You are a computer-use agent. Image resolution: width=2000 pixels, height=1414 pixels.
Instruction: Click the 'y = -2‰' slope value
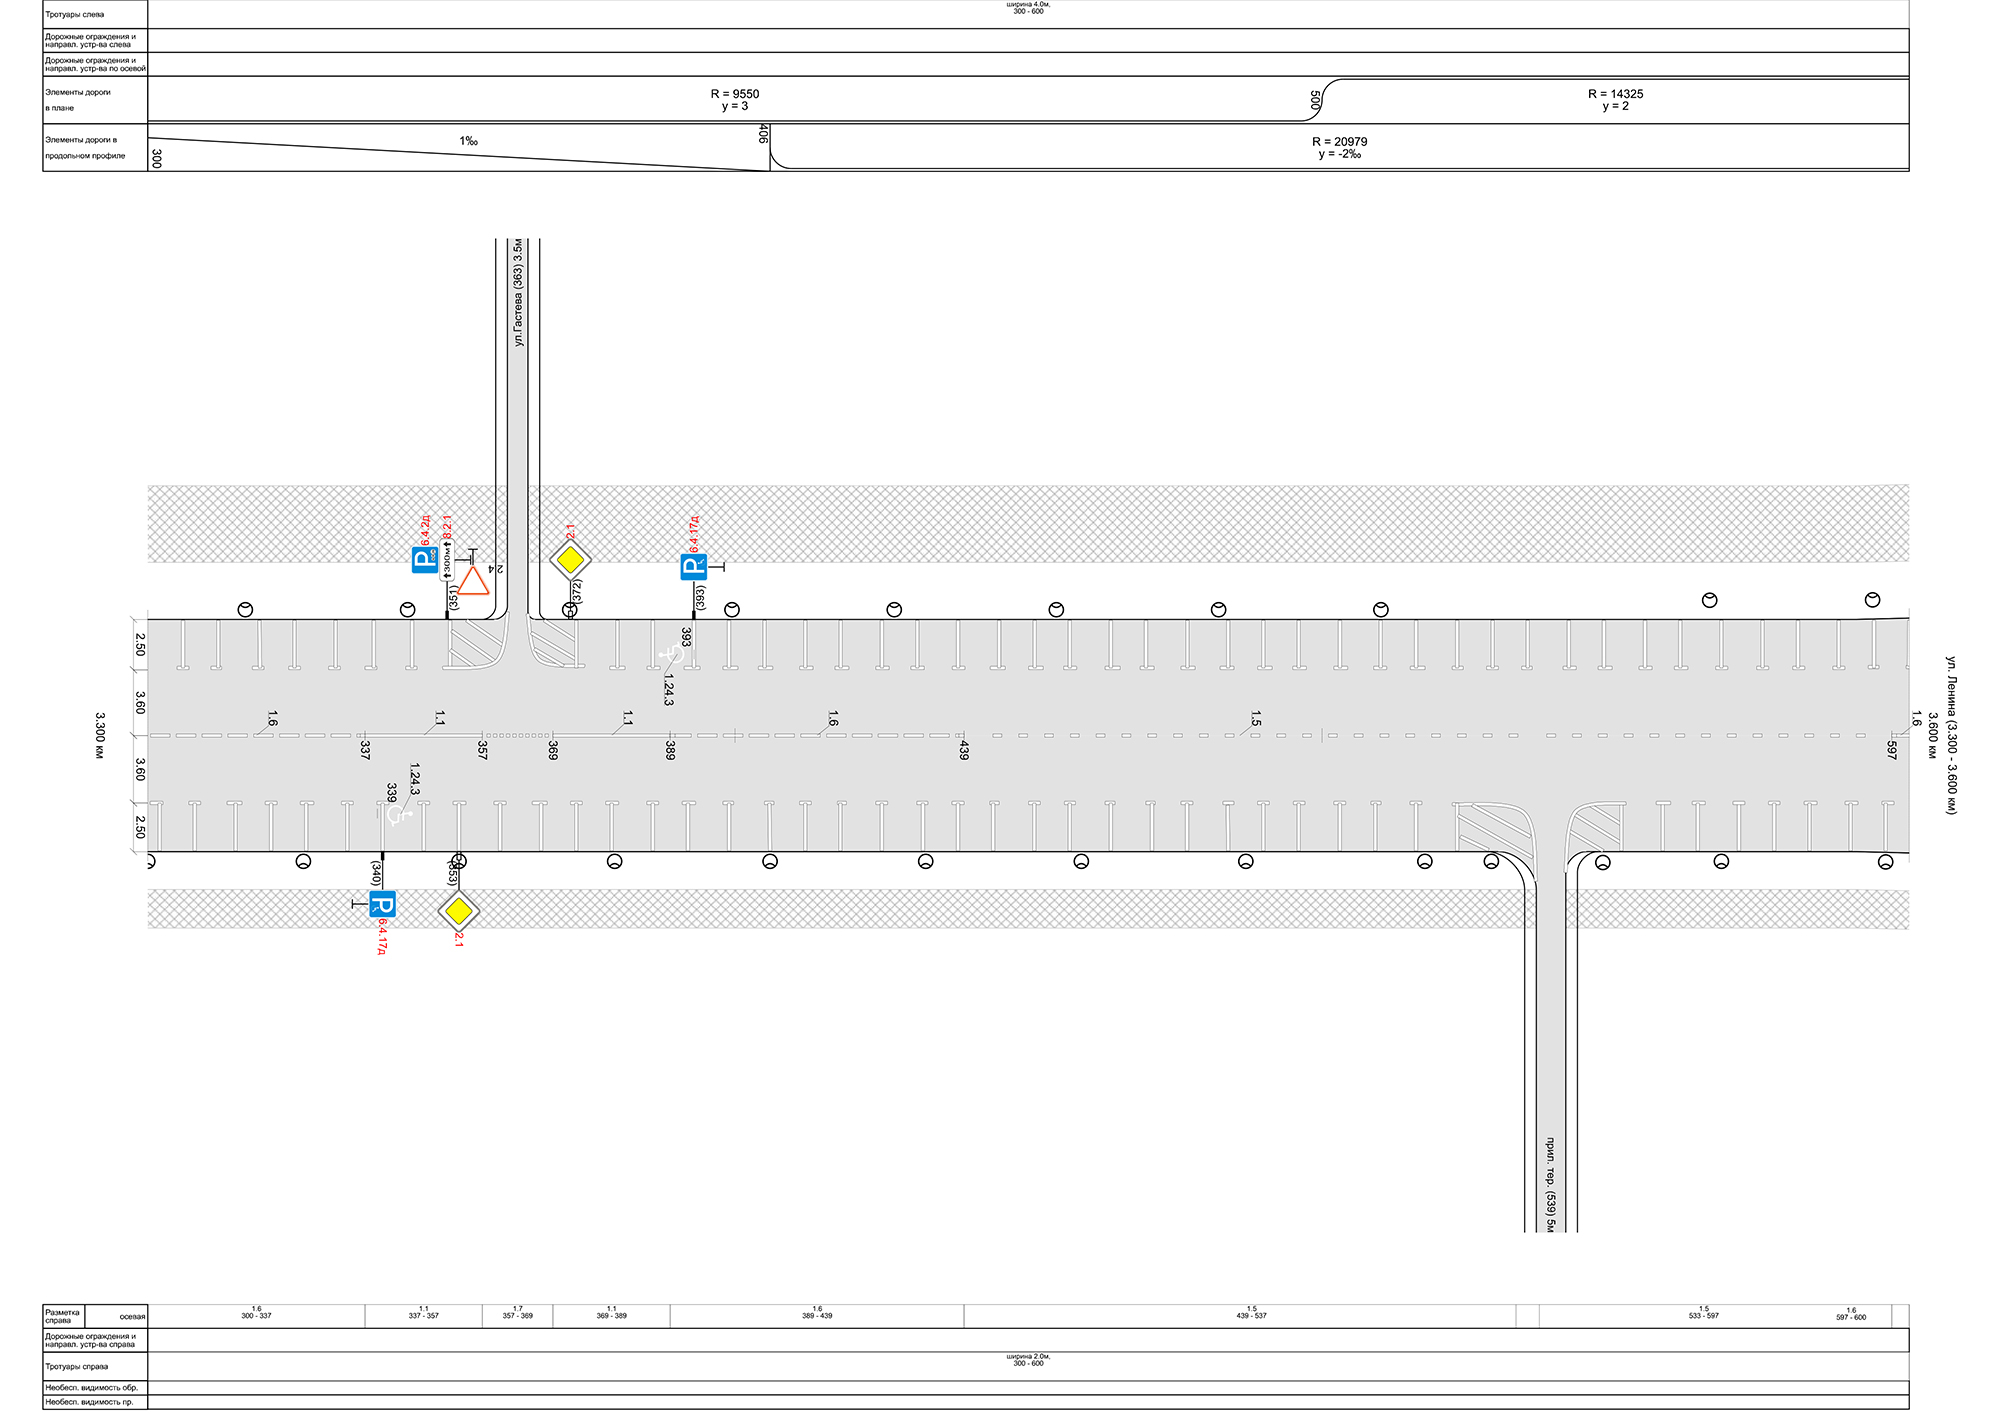pos(1340,154)
